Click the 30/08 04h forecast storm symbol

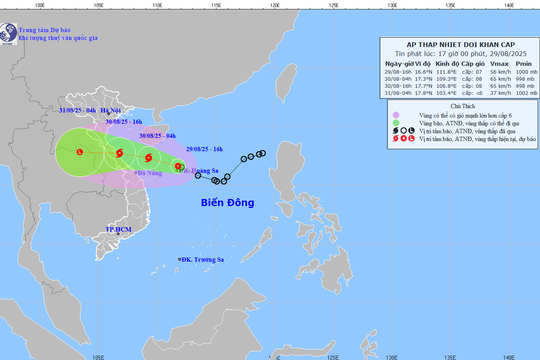click(x=148, y=158)
